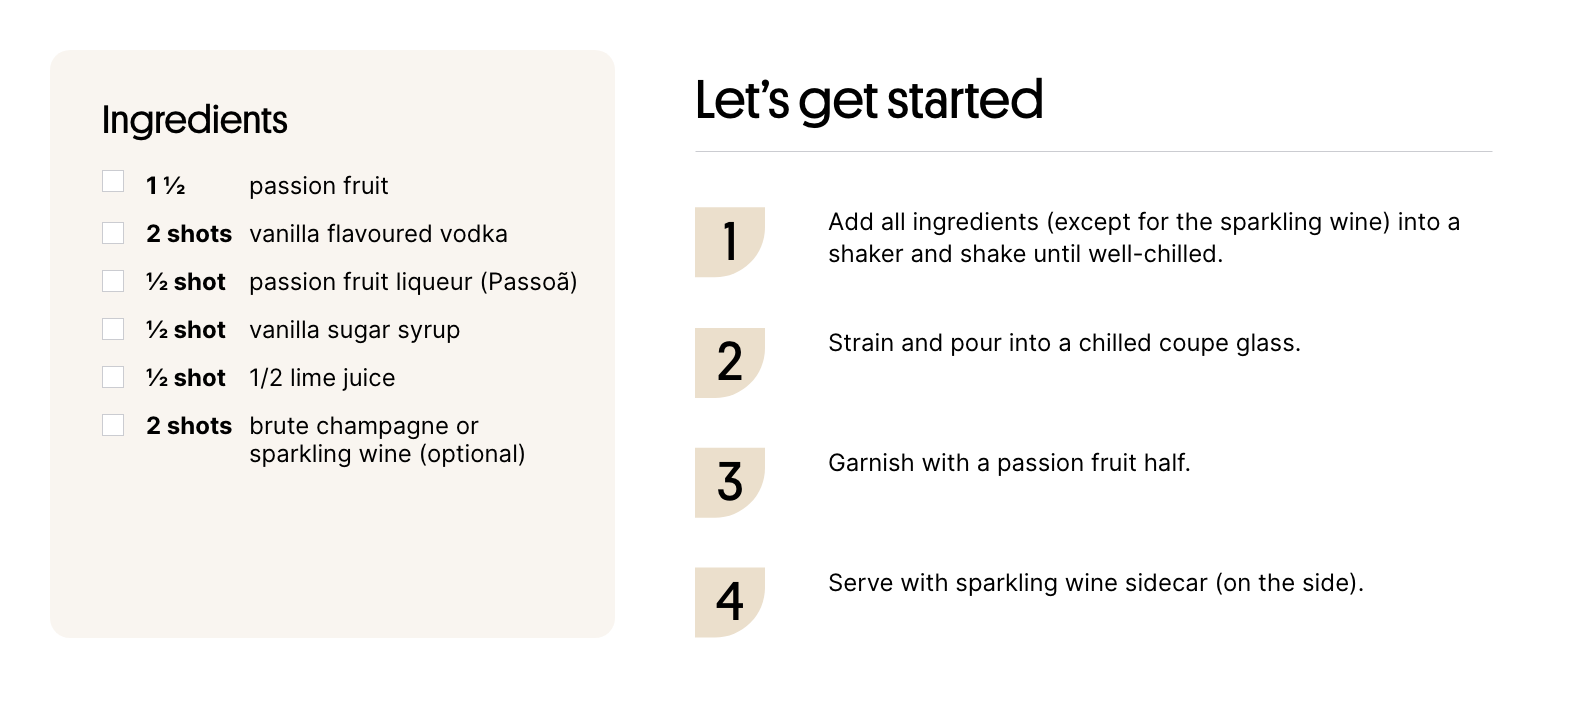The image size is (1596, 708).
Task: Click the 'sparkling wine (optional)' ingredient line
Action: [387, 454]
